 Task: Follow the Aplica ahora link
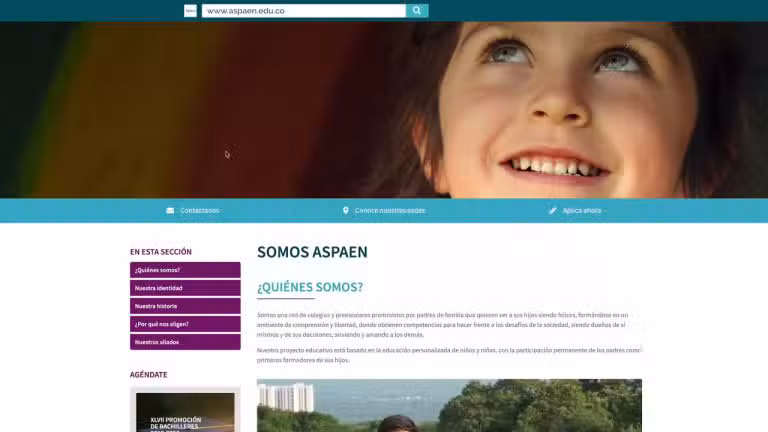pyautogui.click(x=583, y=211)
